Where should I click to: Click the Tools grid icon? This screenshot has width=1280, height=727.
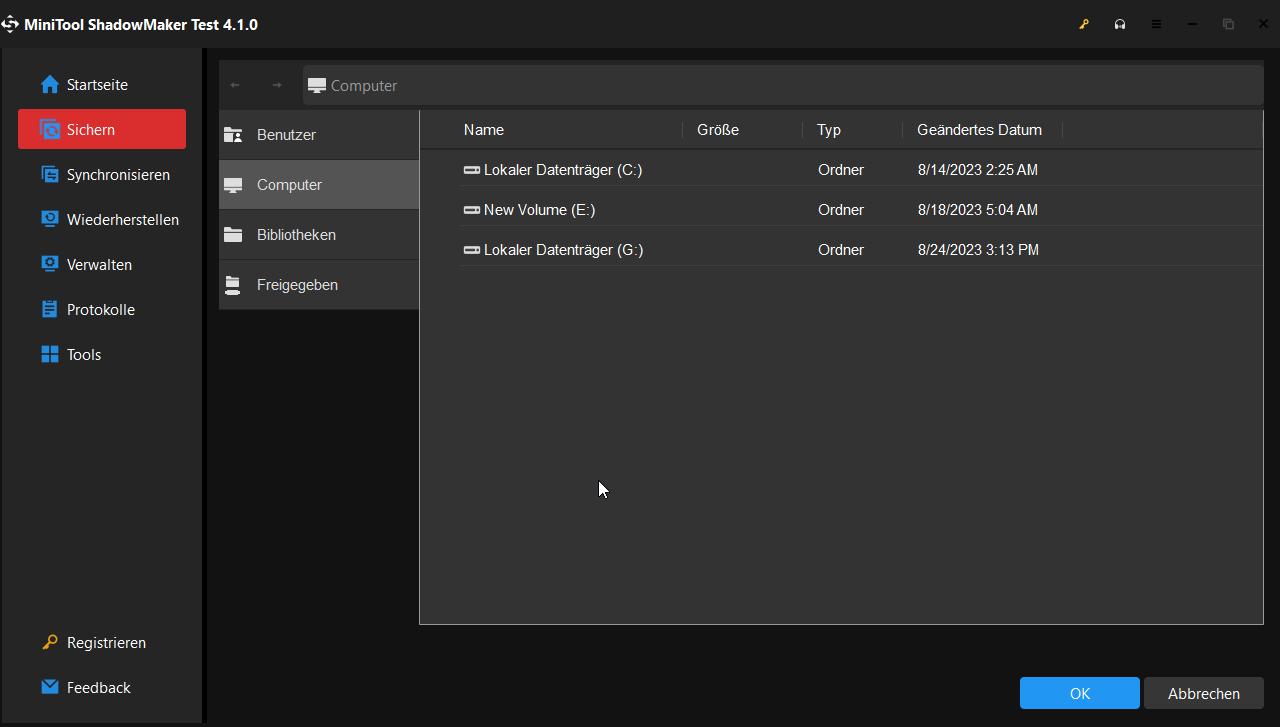tap(50, 355)
